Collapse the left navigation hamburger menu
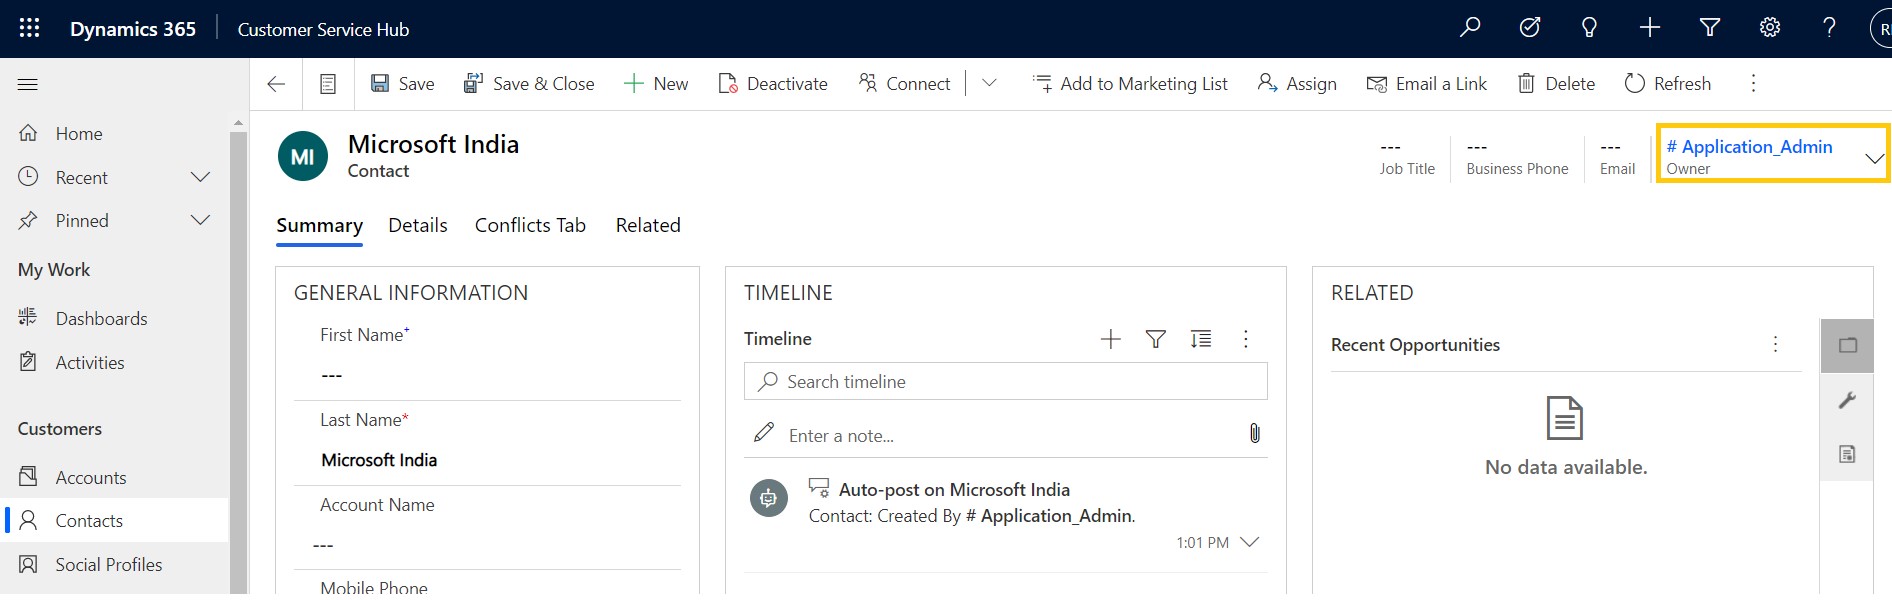Viewport: 1892px width, 600px height. coord(28,84)
